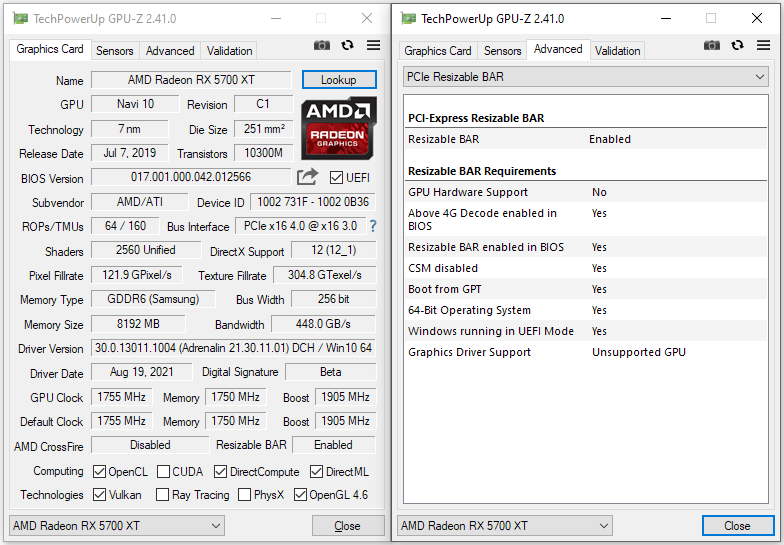784x545 pixels.
Task: Select the CSM disabled row
Action: [x=586, y=268]
